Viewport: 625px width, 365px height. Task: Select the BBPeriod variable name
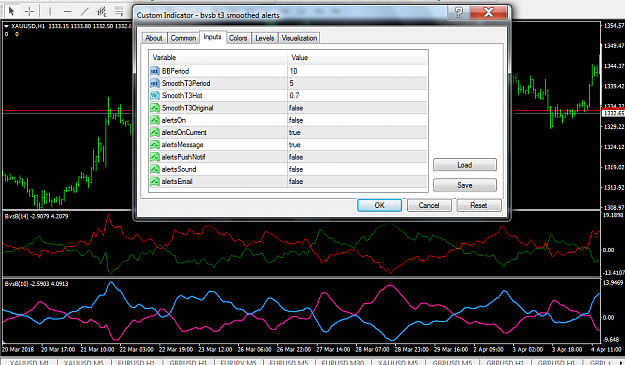point(175,71)
